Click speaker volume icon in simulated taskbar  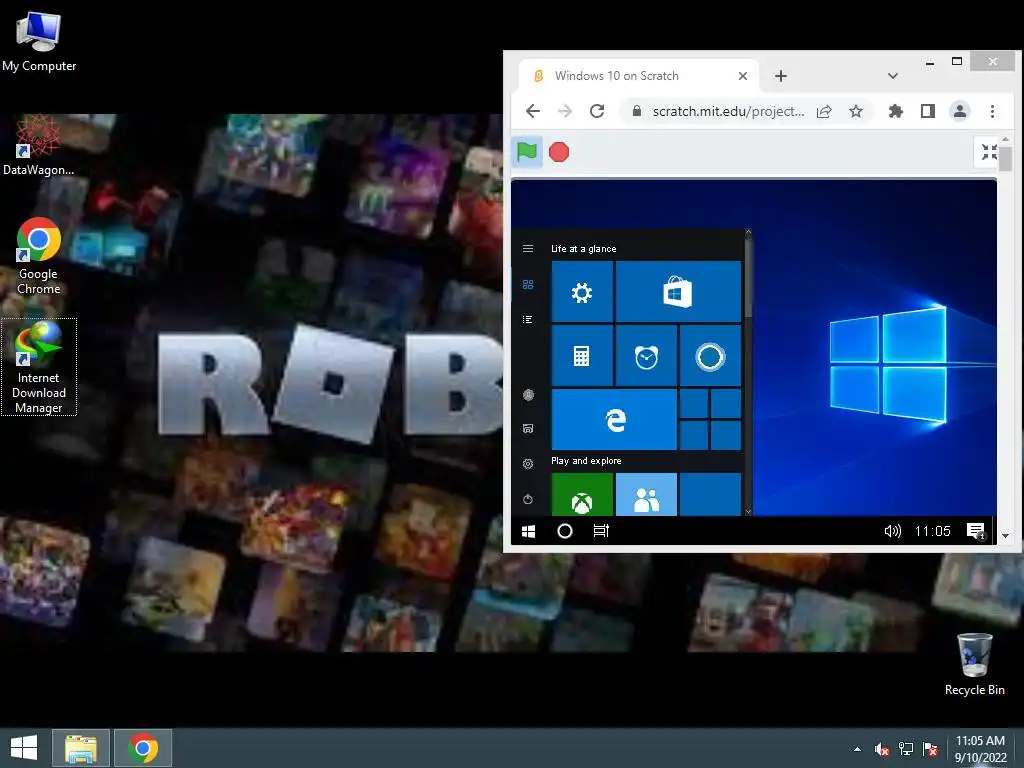[892, 531]
